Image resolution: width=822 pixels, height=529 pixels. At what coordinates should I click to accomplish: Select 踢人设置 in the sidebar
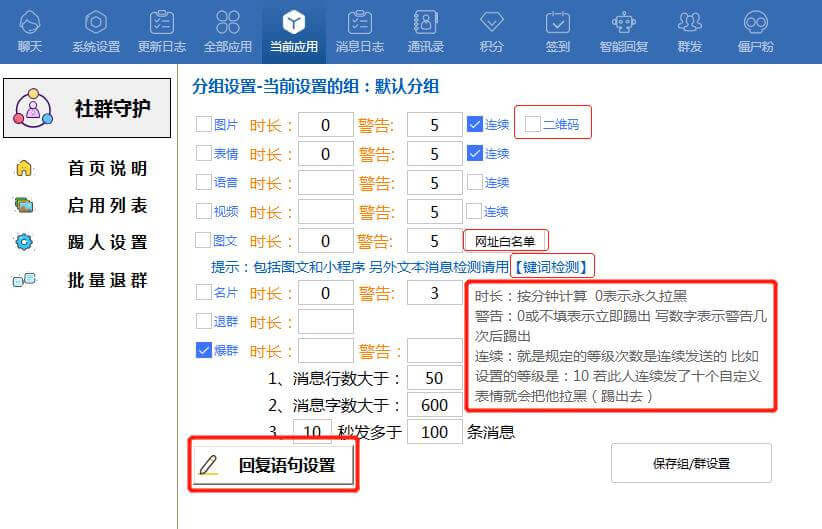pyautogui.click(x=107, y=242)
